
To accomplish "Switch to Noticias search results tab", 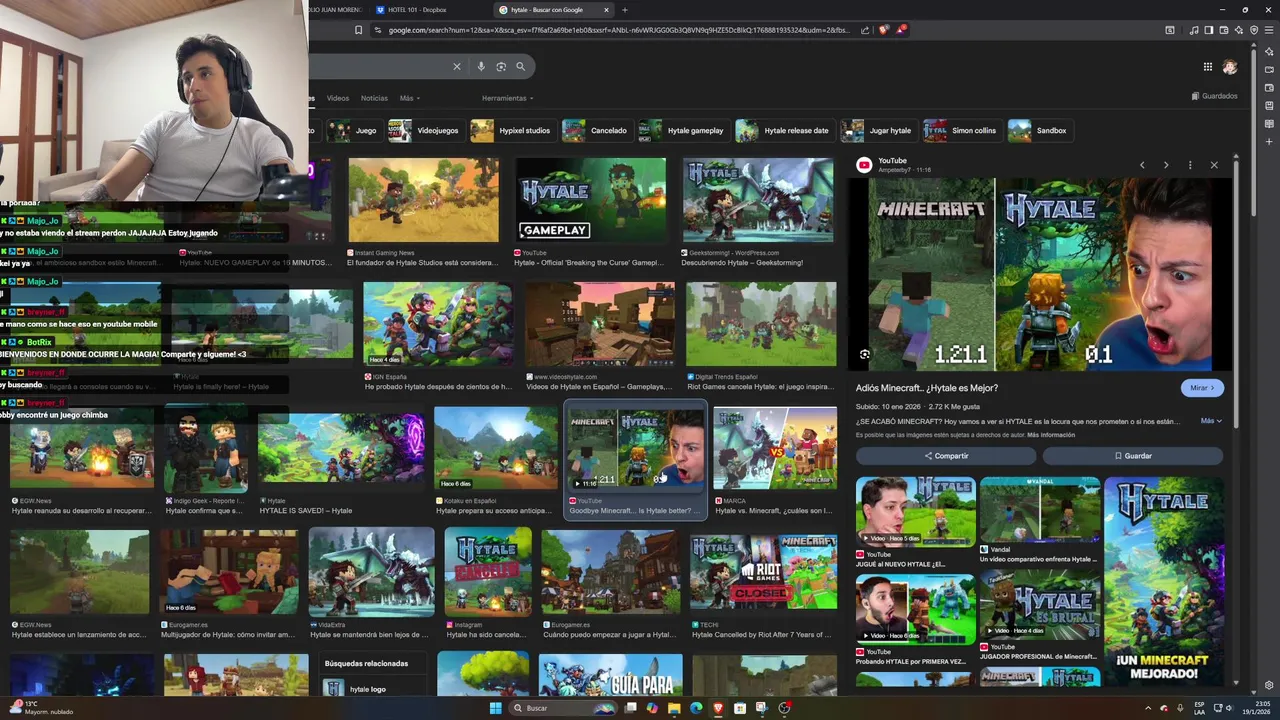I will [x=374, y=98].
